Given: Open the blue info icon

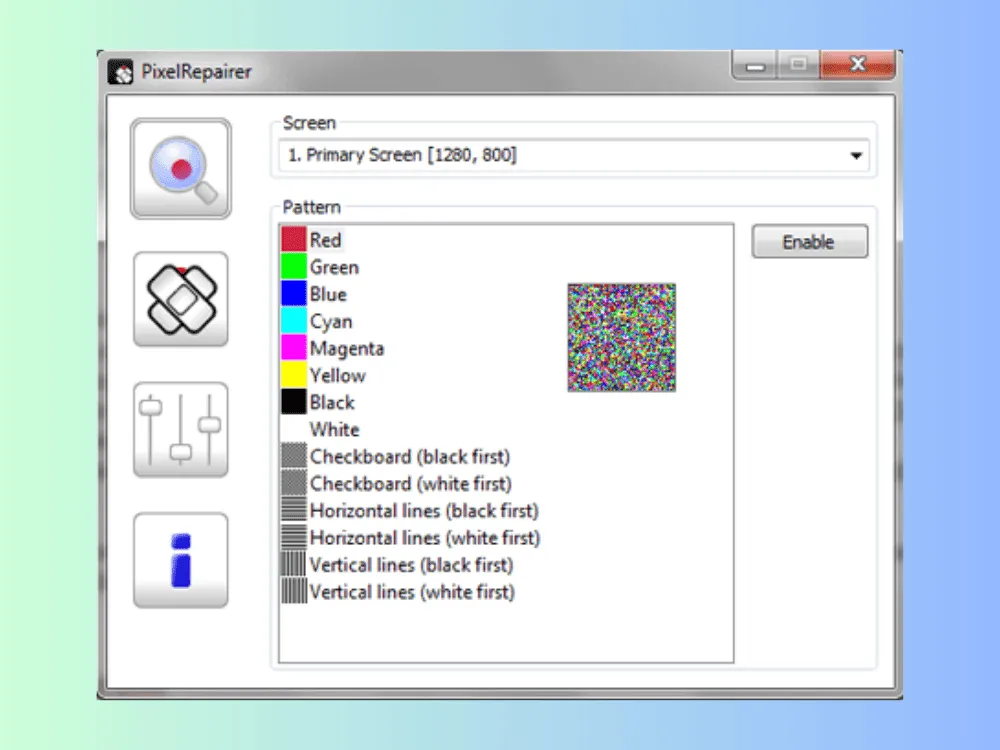Looking at the screenshot, I should coord(180,560).
